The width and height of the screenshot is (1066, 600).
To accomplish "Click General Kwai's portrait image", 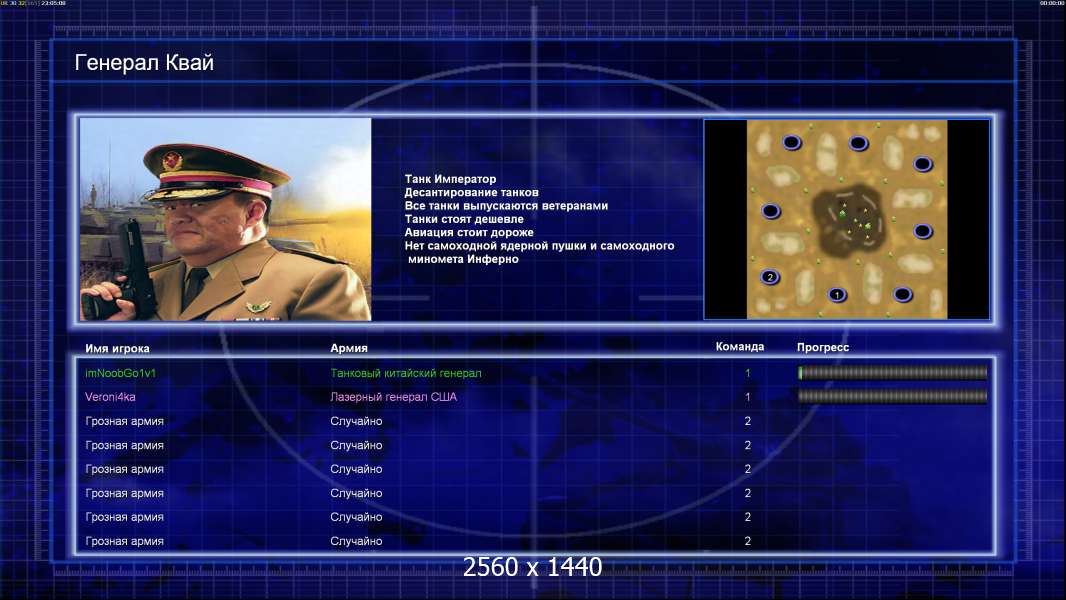I will click(x=225, y=219).
